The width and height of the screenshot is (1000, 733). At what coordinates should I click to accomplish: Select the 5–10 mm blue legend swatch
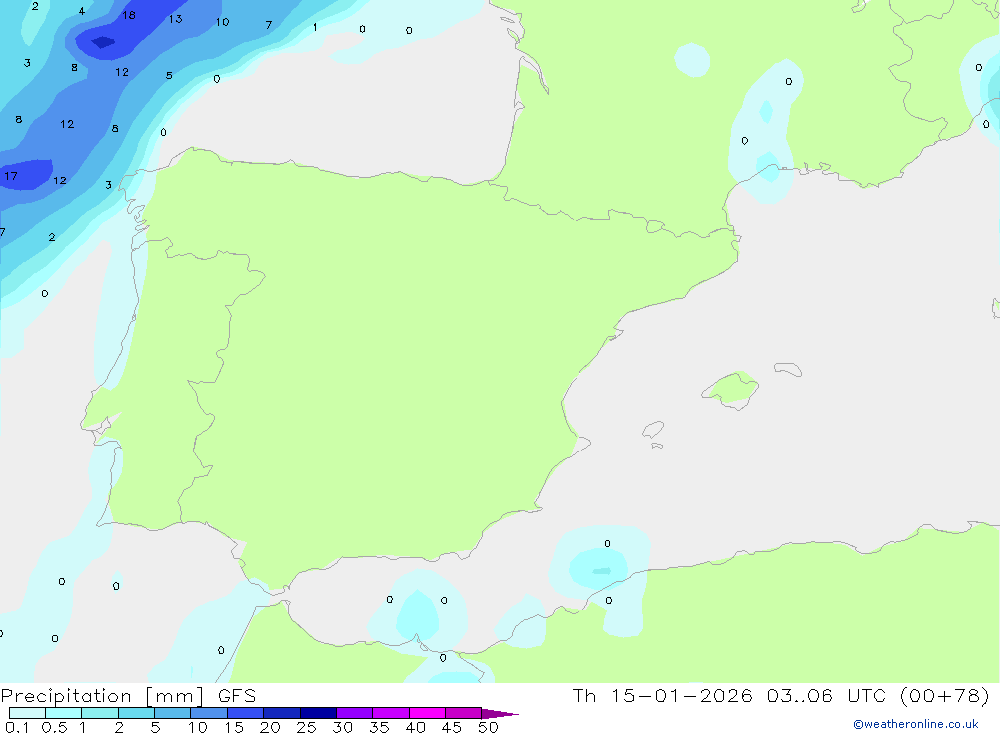click(173, 713)
